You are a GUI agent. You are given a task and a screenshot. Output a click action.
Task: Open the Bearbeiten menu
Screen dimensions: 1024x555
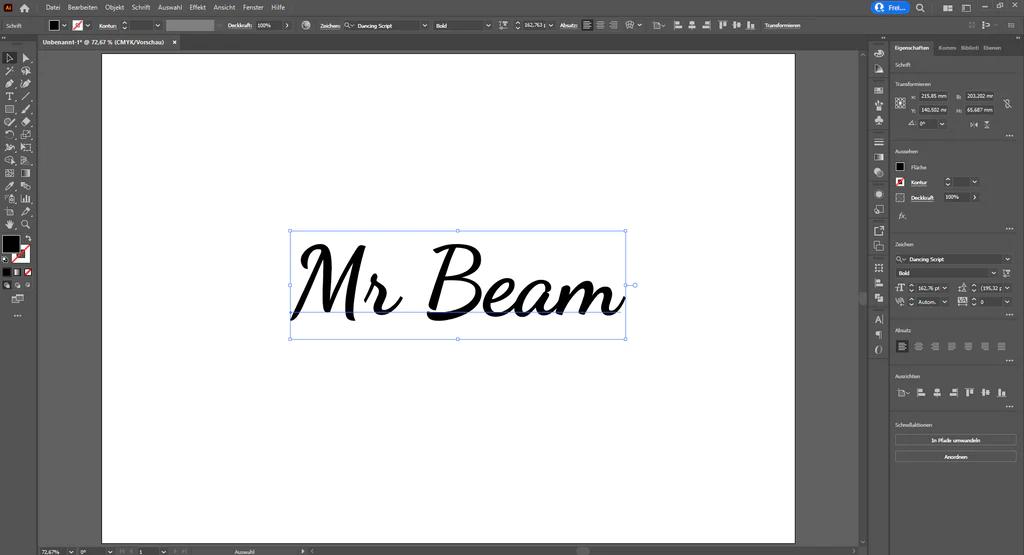[83, 8]
